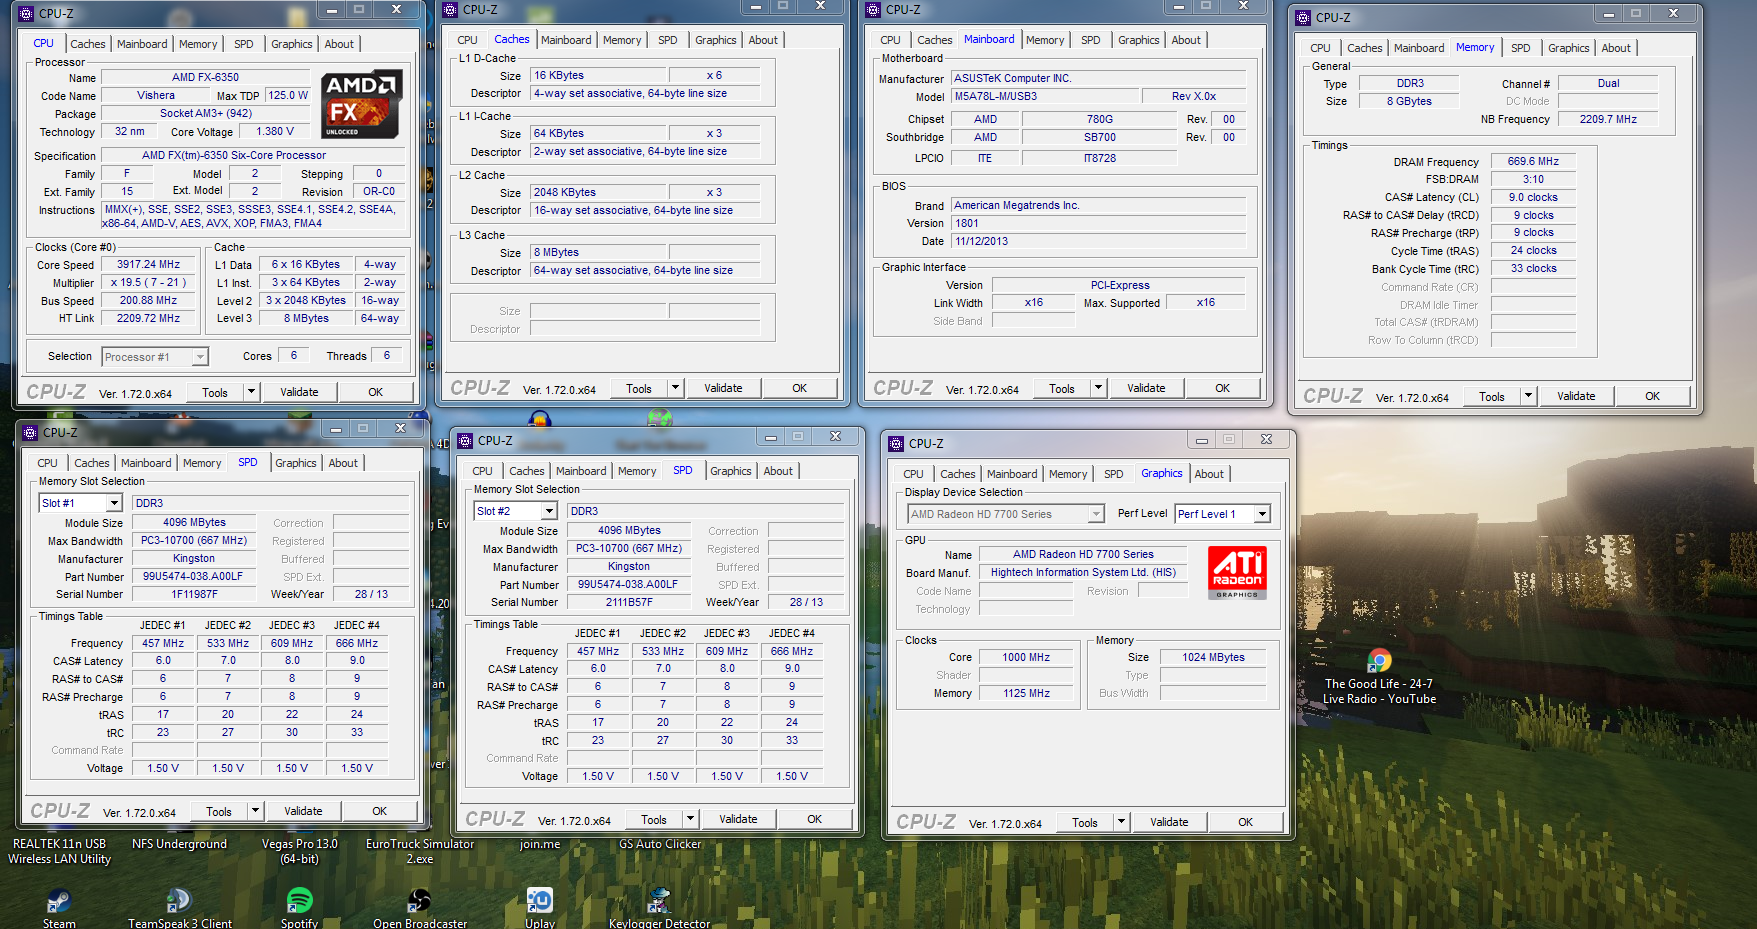Expand the Tools arrow in the Graphics window

(x=1121, y=822)
